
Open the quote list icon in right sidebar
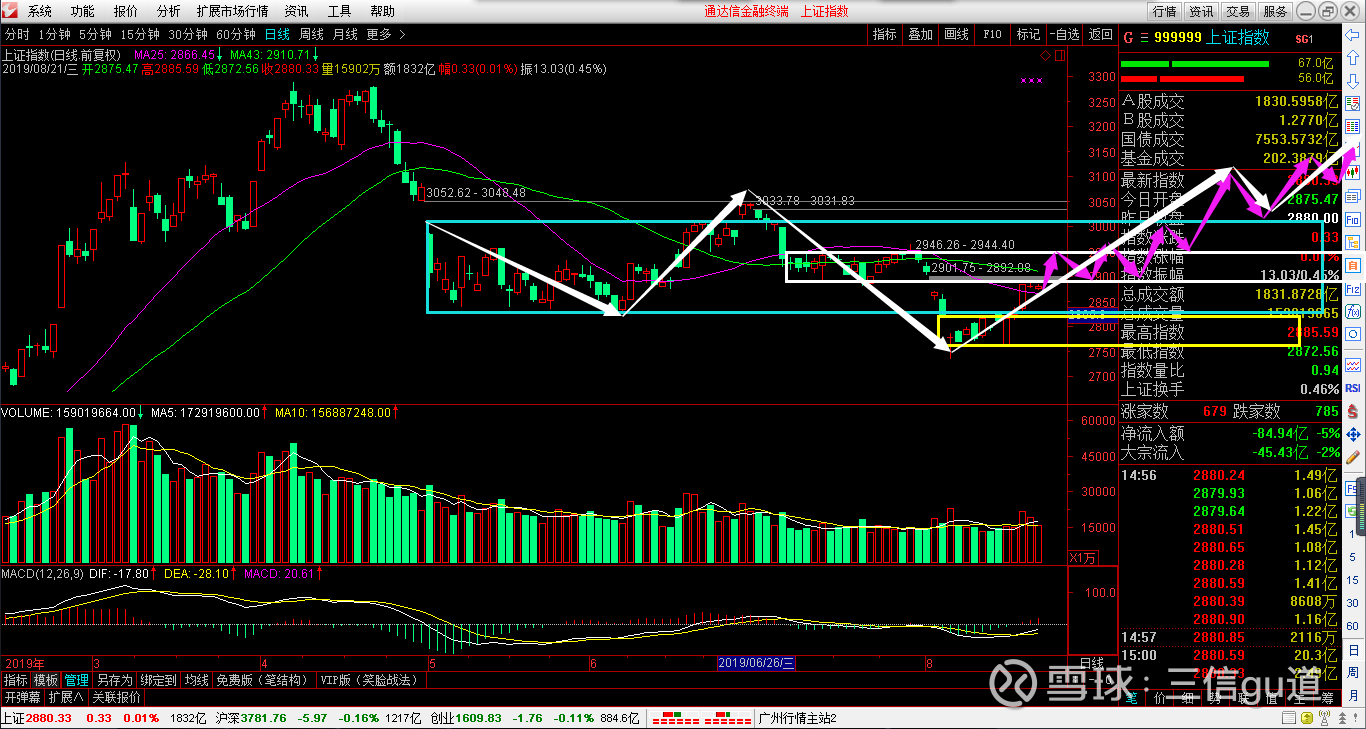(x=1351, y=103)
